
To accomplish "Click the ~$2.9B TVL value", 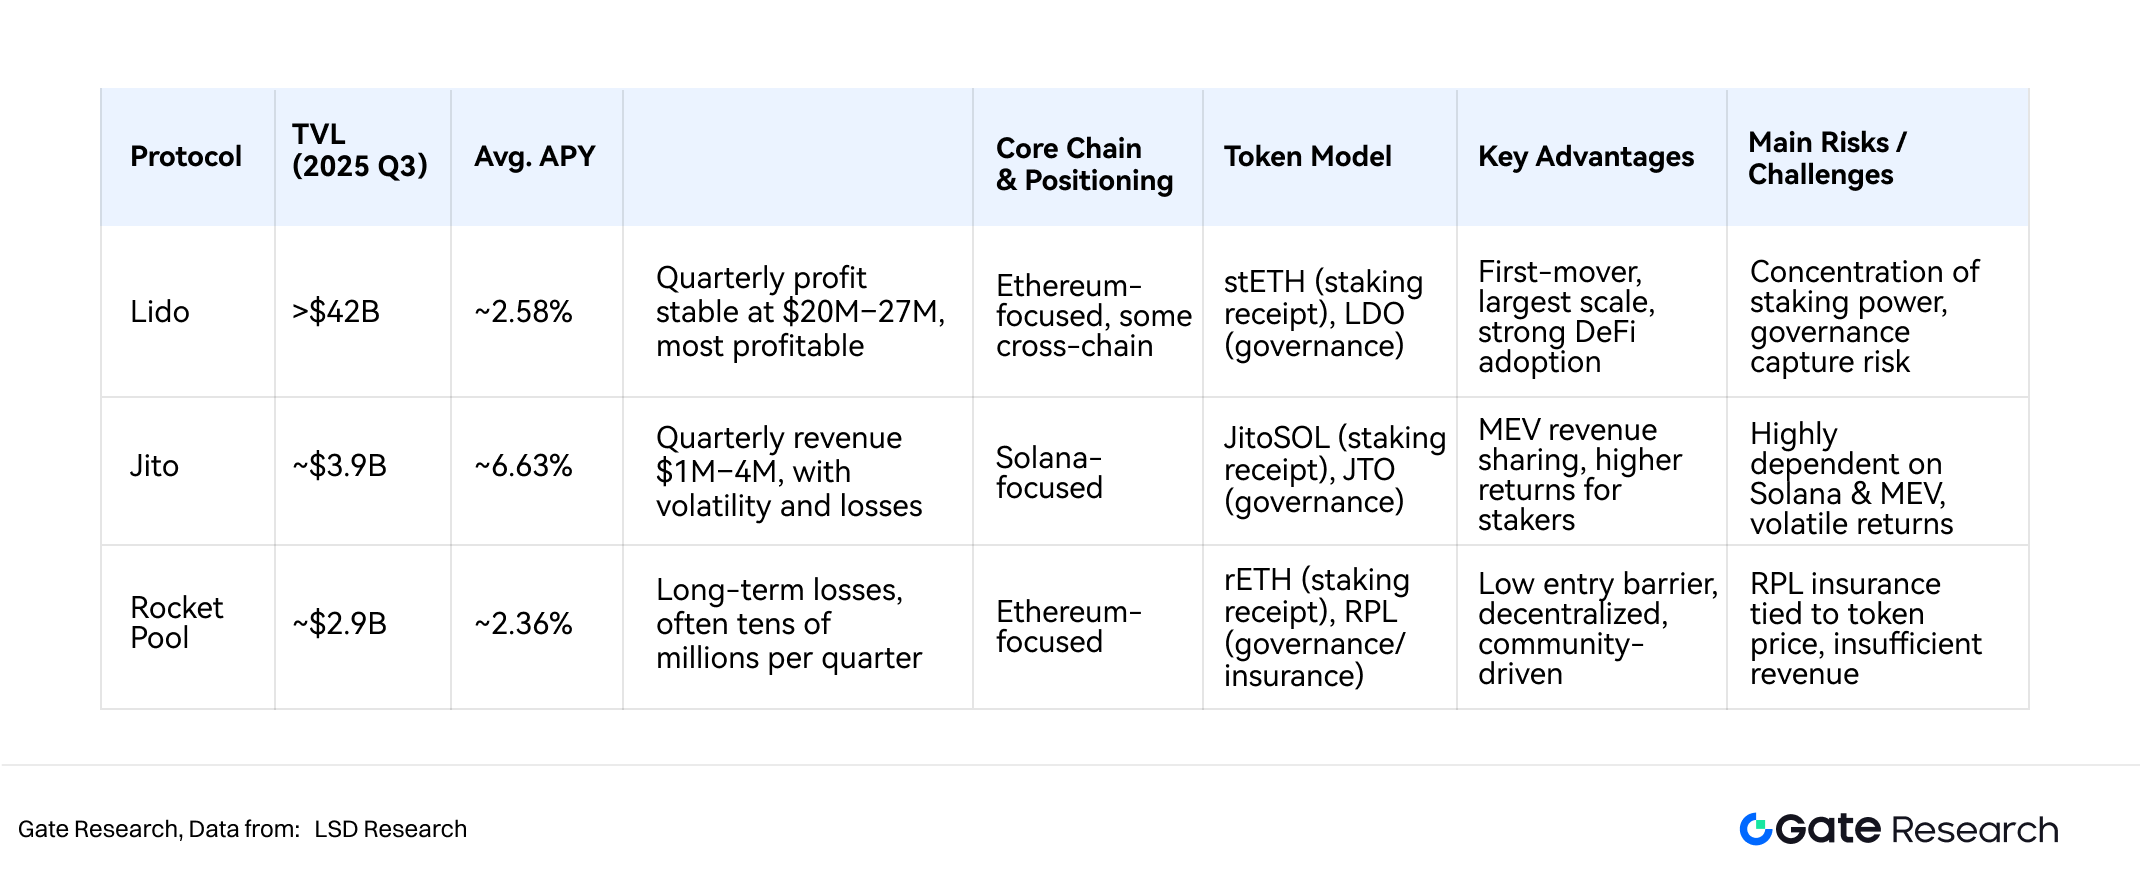I will [x=339, y=624].
